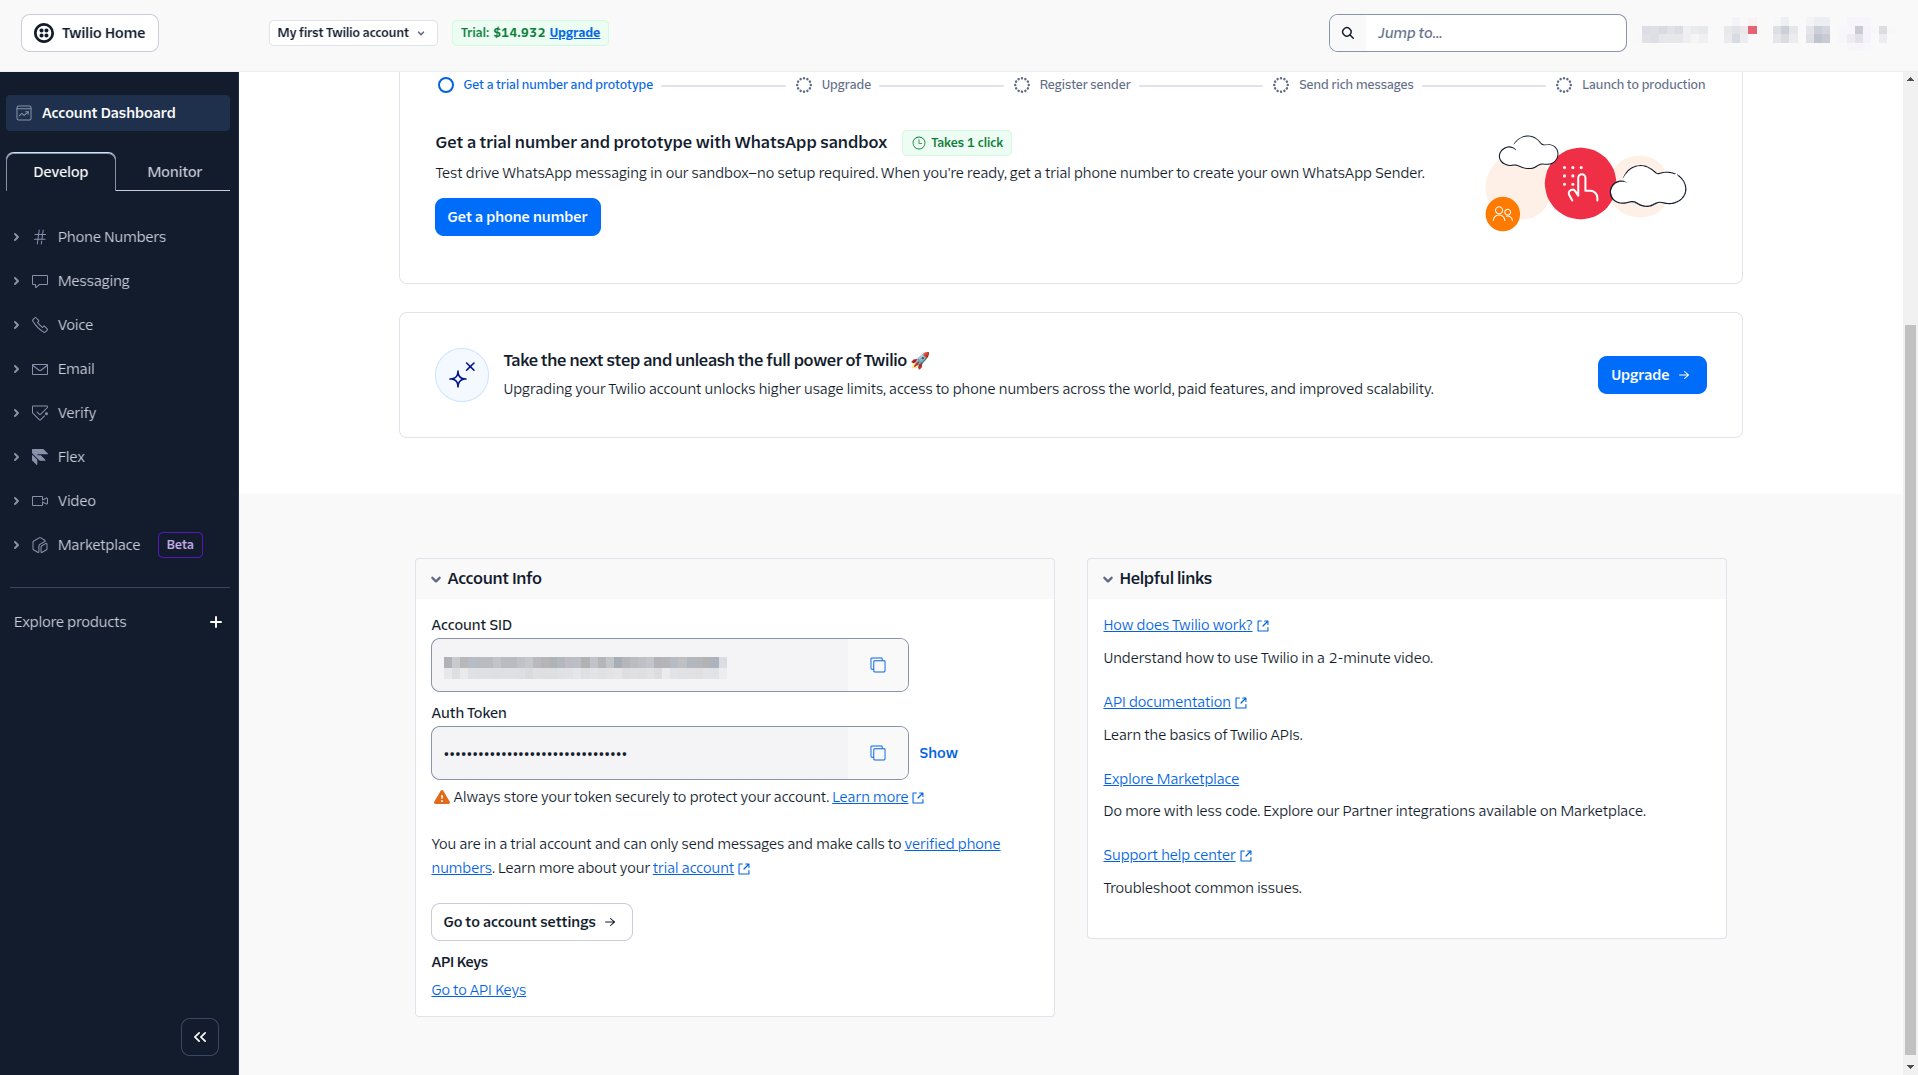The height and width of the screenshot is (1075, 1918).
Task: Expand the Video chevron
Action: tap(16, 501)
